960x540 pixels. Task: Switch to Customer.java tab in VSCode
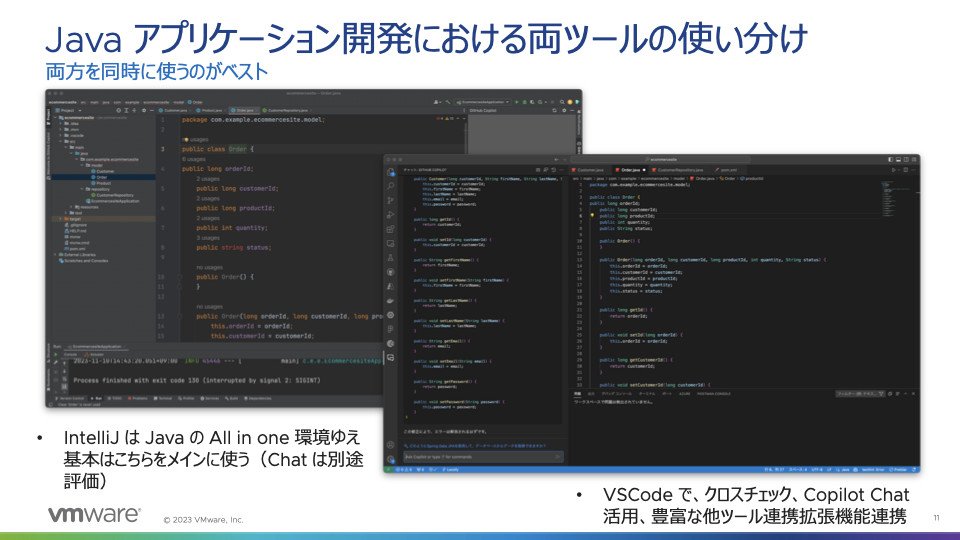point(590,170)
